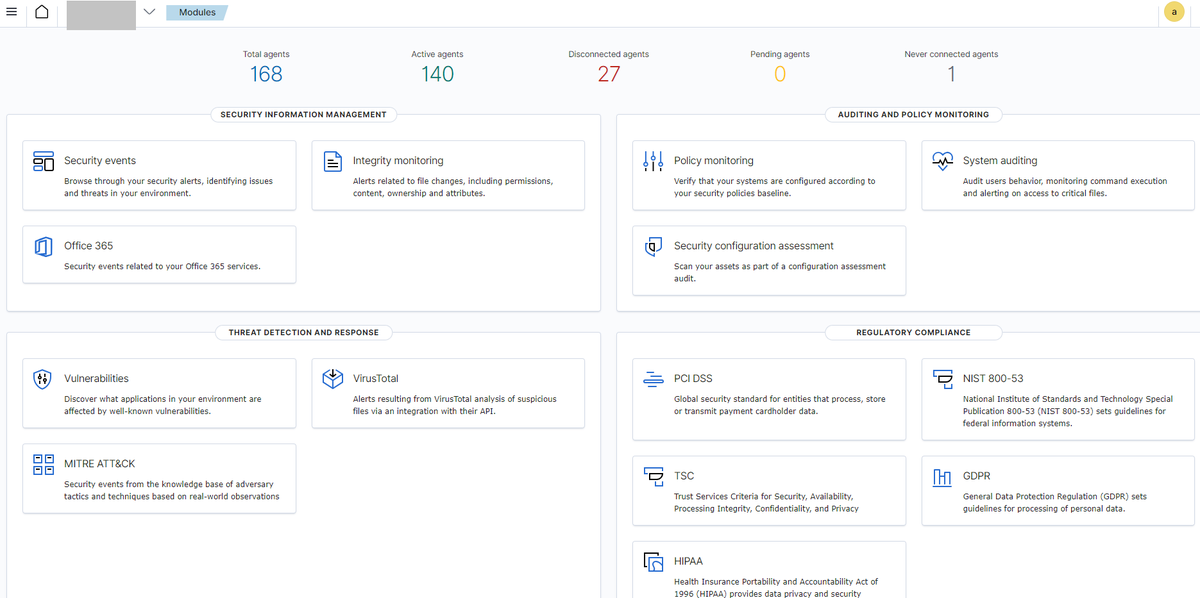Click the System auditing heartbeat icon
Viewport: 1200px width, 598px height.
pos(942,161)
